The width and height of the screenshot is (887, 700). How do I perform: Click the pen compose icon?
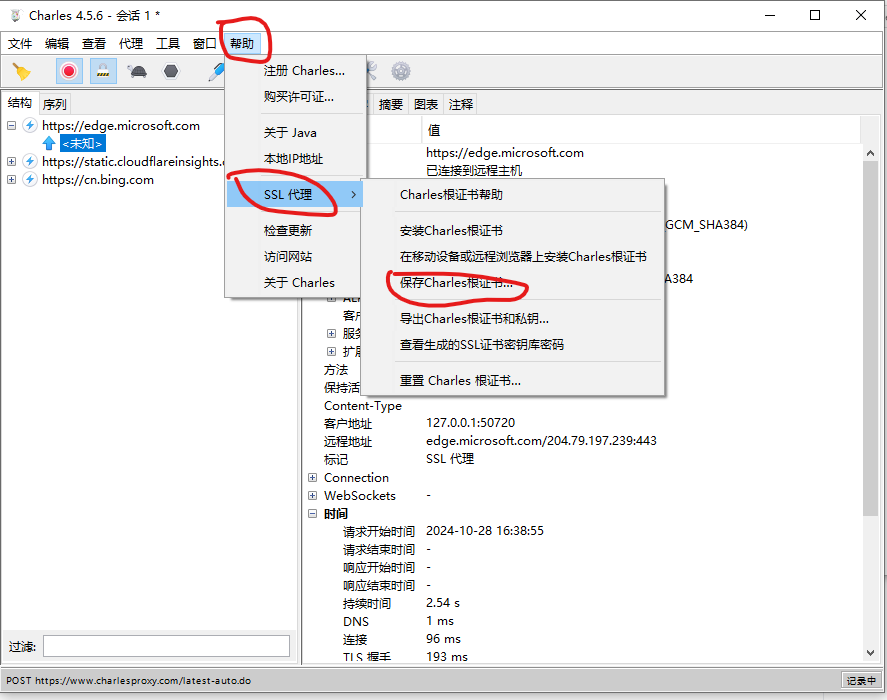[x=215, y=71]
